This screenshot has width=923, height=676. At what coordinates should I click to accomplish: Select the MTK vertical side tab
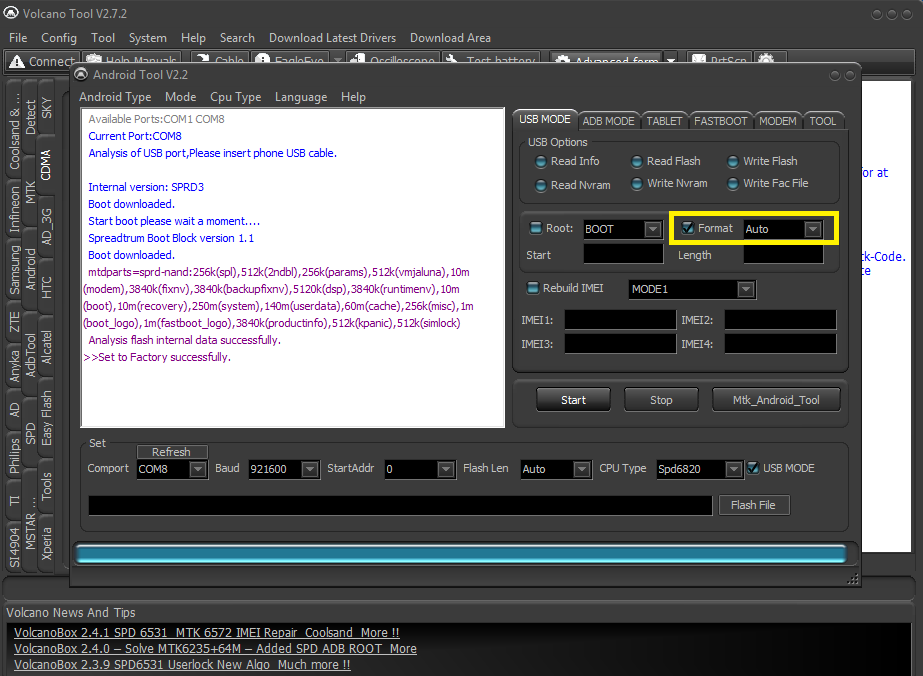(x=31, y=193)
